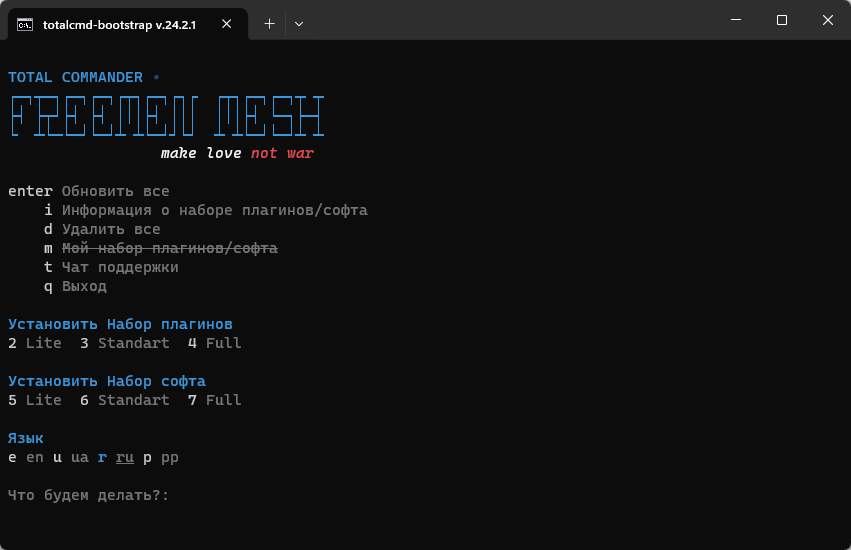Click the 'Чат поддержки' option
Screen dimensions: 851x550
tap(120, 267)
